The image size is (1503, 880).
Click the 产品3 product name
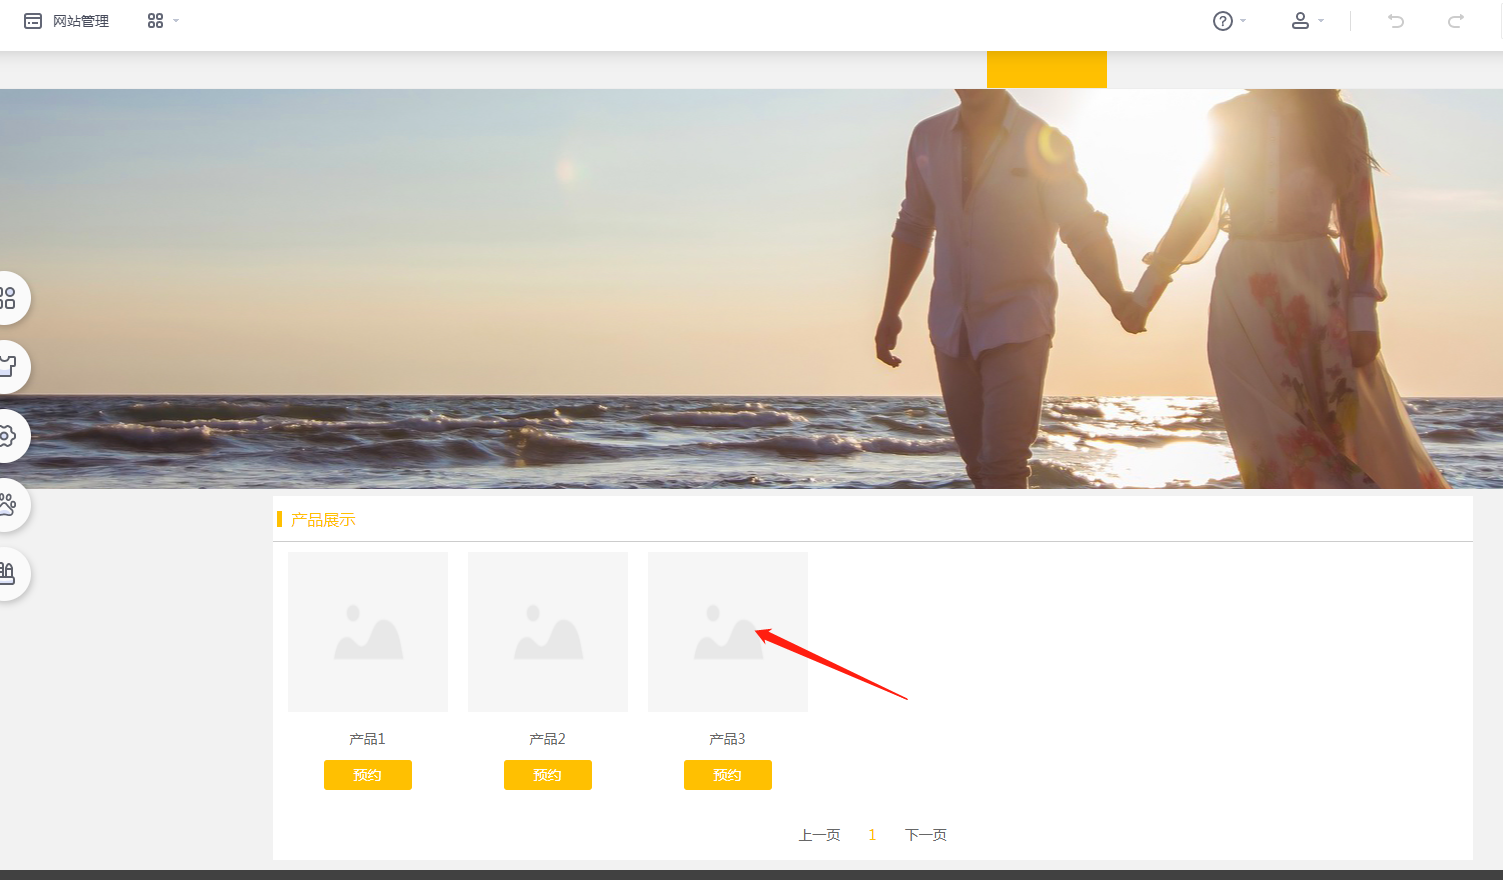[727, 739]
